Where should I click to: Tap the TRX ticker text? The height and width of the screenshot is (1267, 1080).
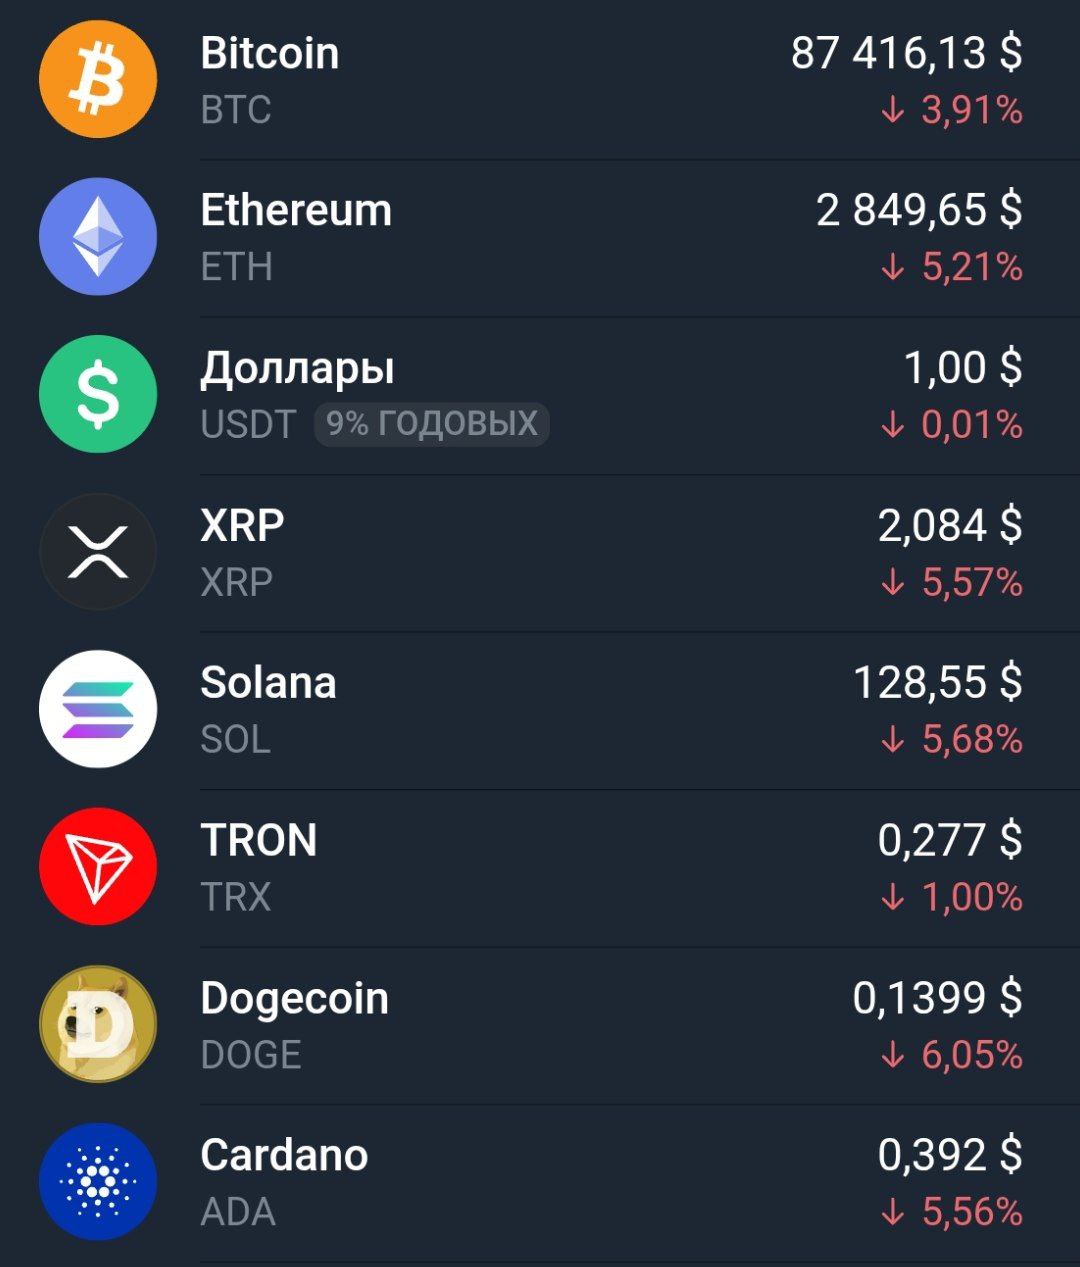tap(236, 897)
